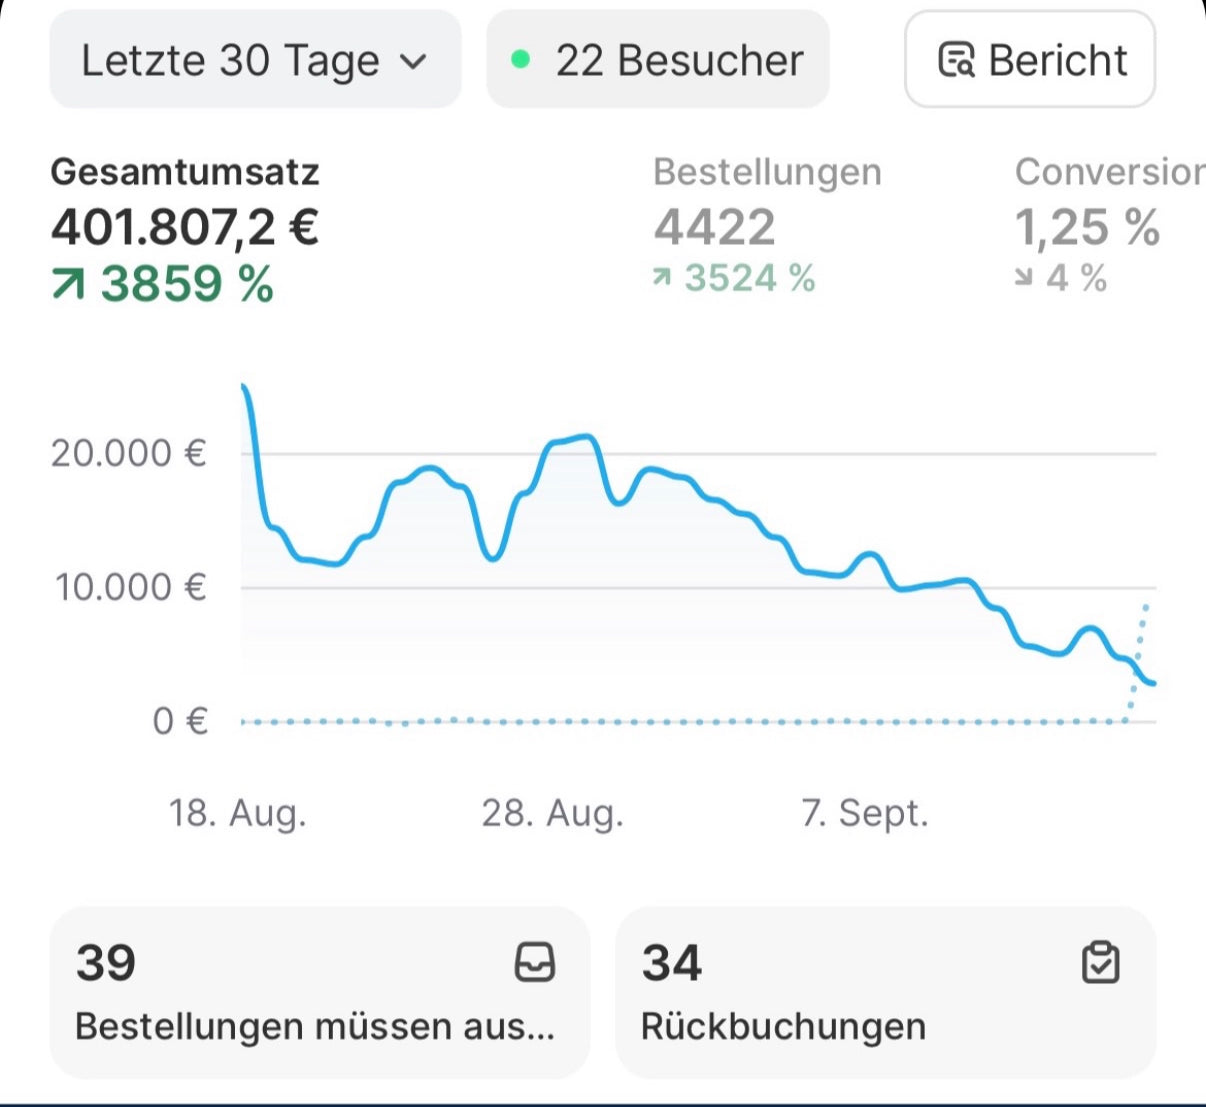The height and width of the screenshot is (1107, 1206).
Task: Open the 39 Bestellungen müssen aus... card
Action: [319, 992]
